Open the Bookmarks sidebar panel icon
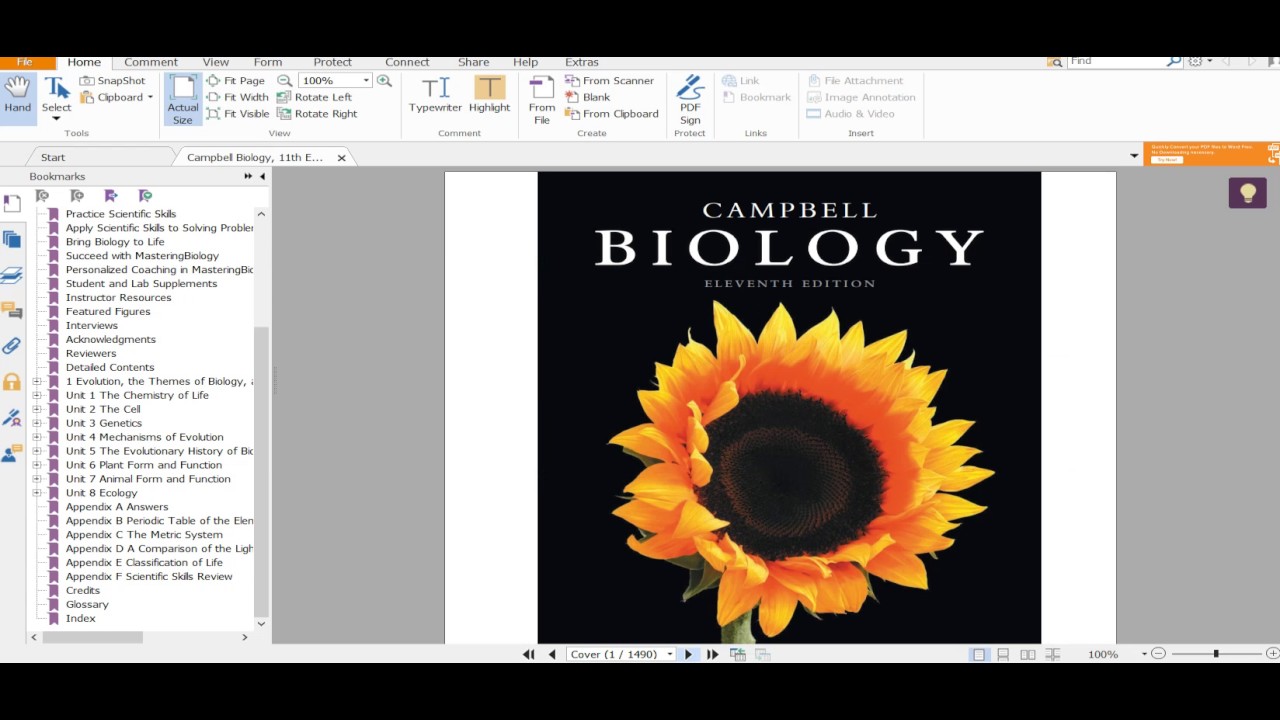The width and height of the screenshot is (1280, 720). click(12, 203)
